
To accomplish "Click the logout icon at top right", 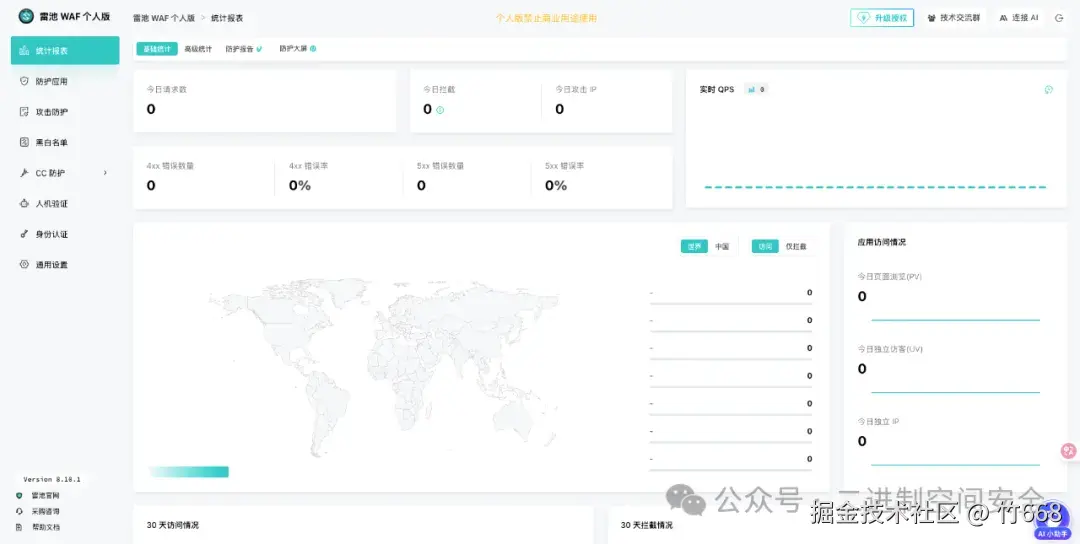I will point(1059,18).
